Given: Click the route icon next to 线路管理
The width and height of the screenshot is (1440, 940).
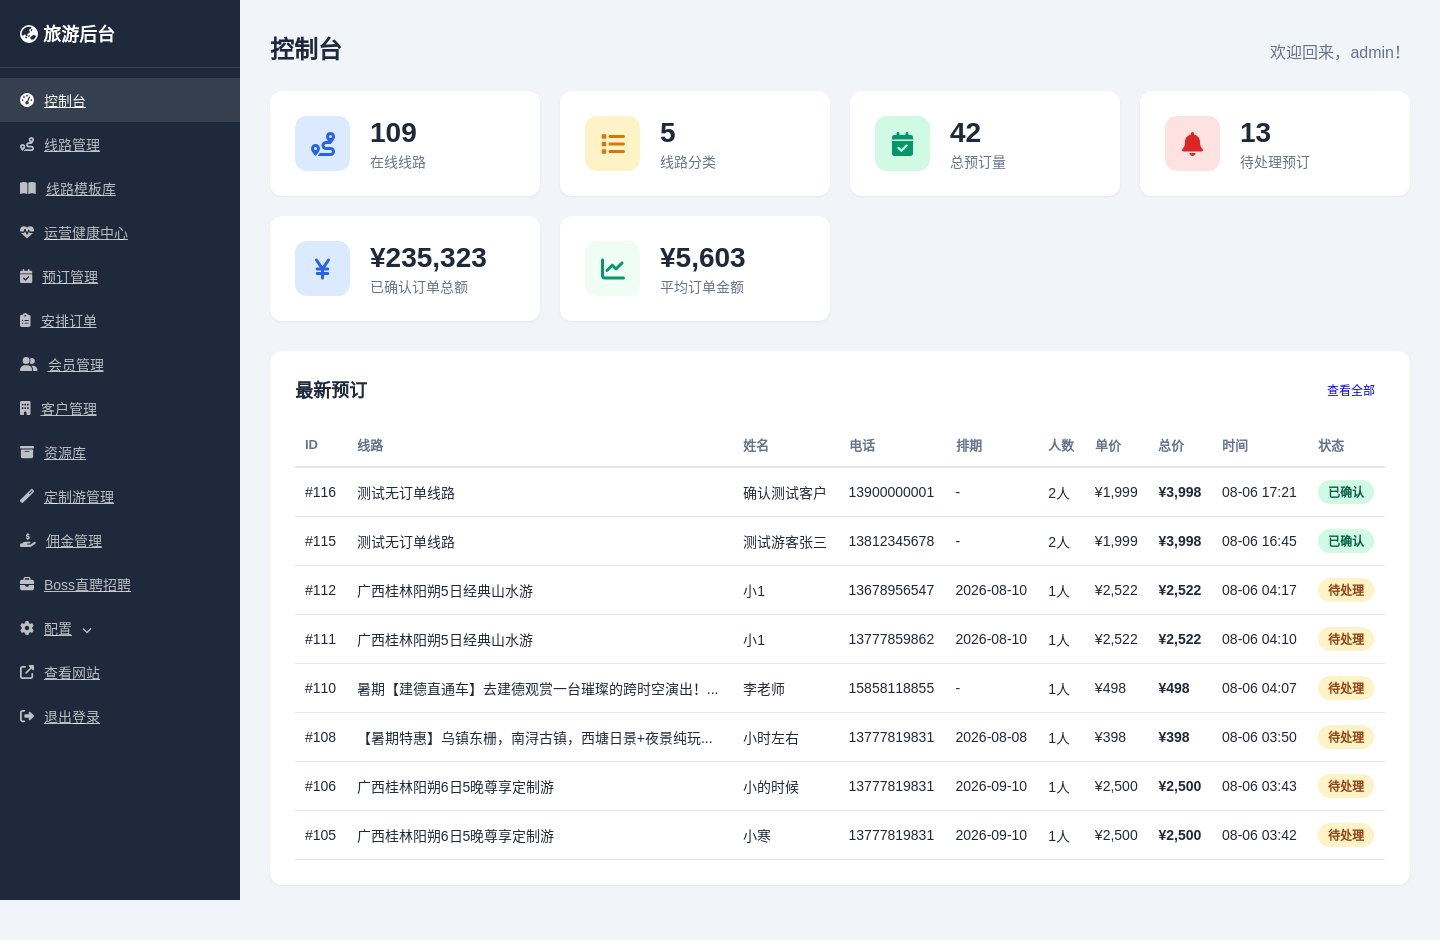Looking at the screenshot, I should pyautogui.click(x=27, y=144).
